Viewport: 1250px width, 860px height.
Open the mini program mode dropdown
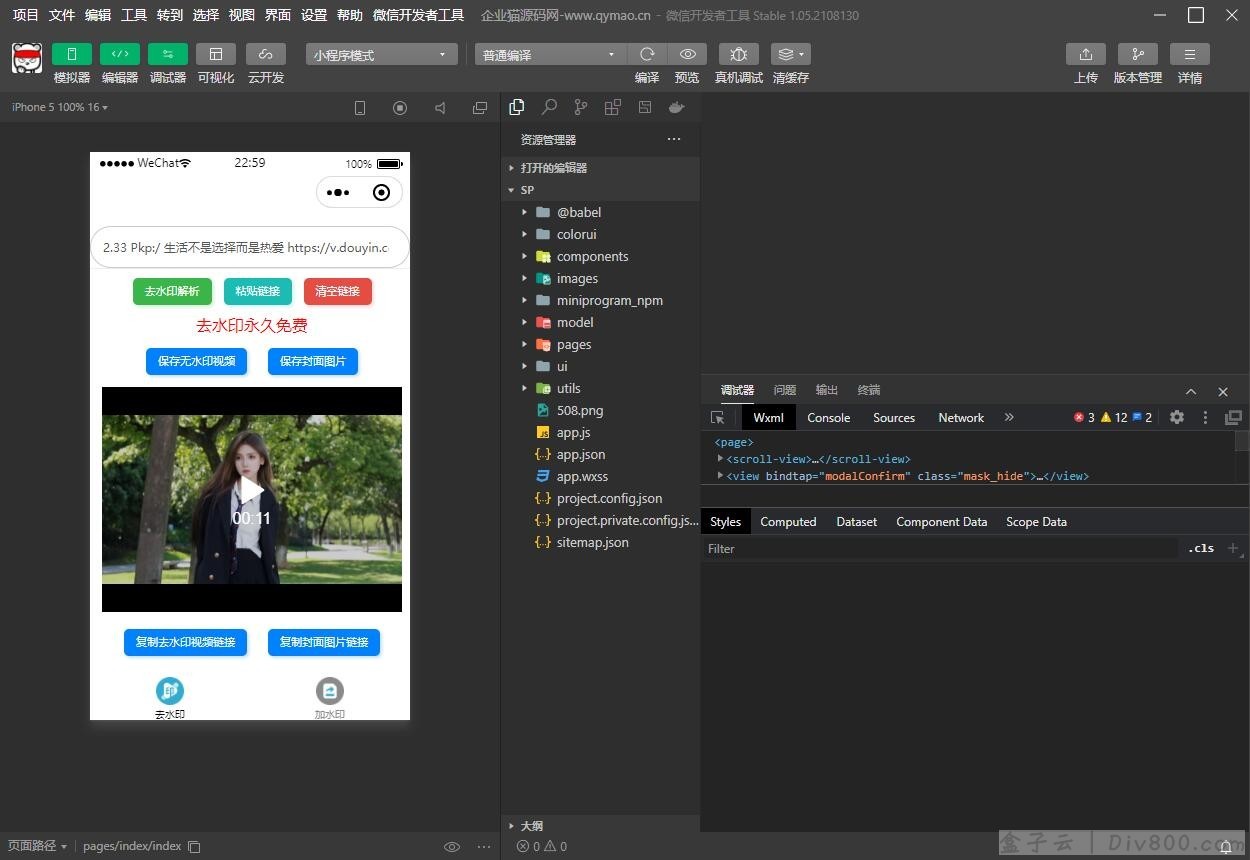tap(381, 55)
